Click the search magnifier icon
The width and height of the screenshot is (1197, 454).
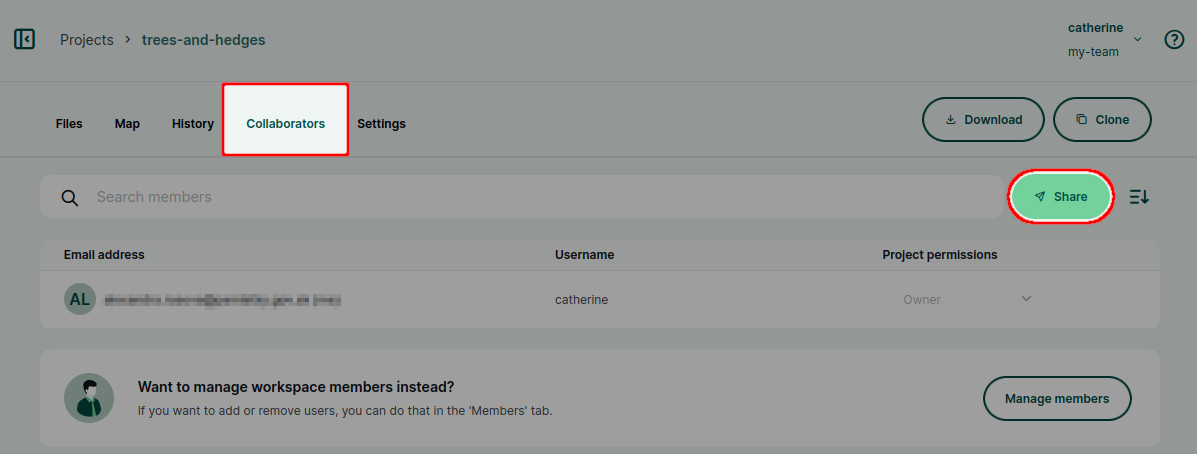click(x=69, y=198)
